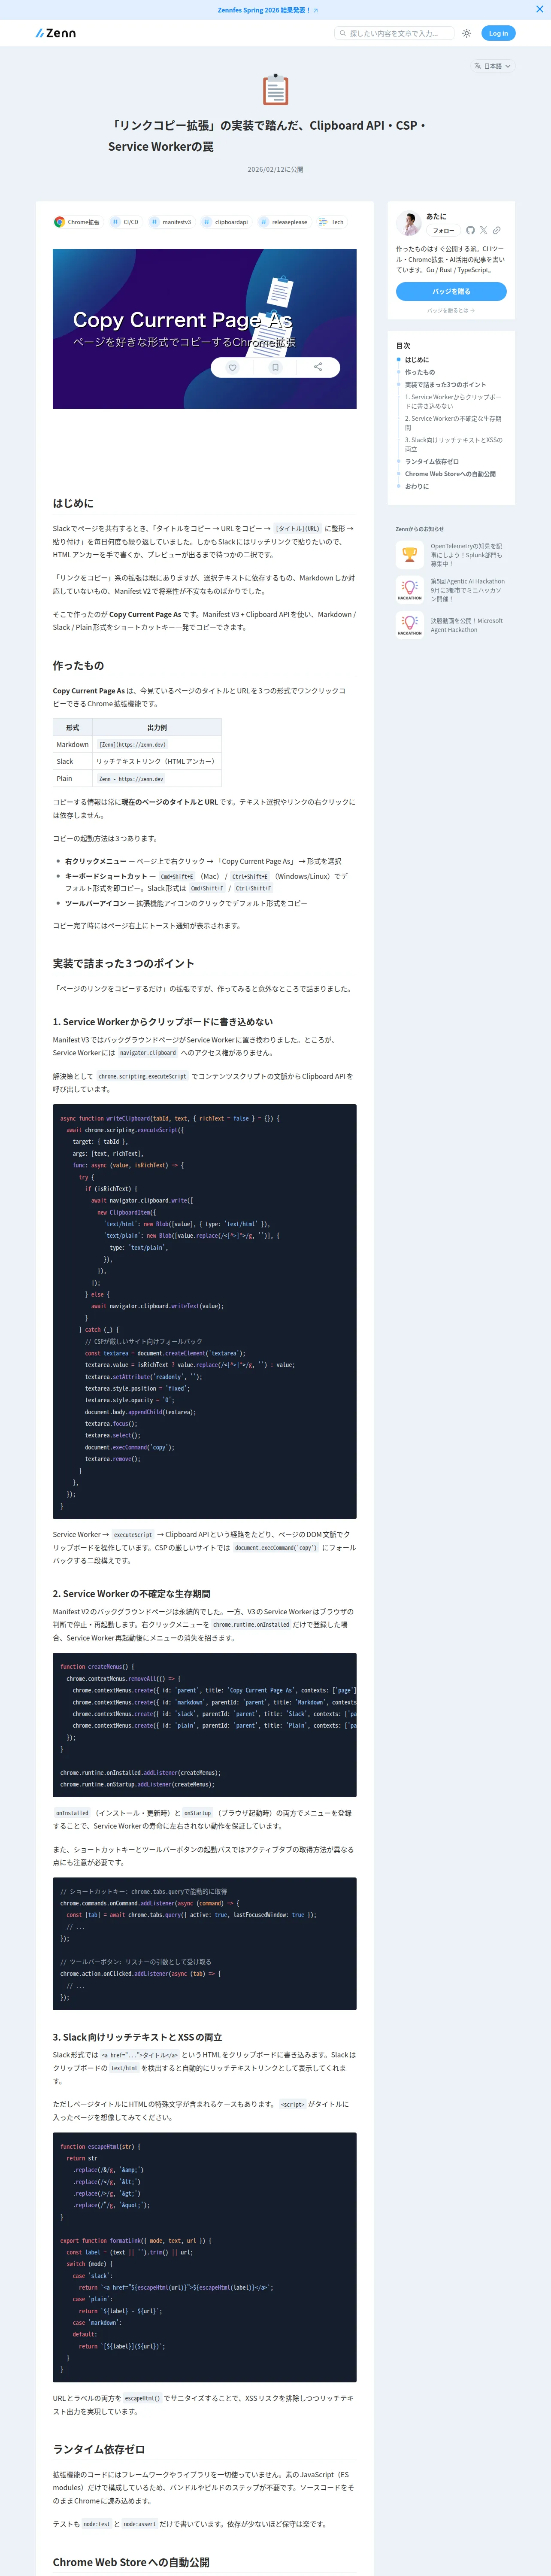Close the Zennfes Spring 2026 banner
This screenshot has height=2576, width=551.
(x=540, y=9)
